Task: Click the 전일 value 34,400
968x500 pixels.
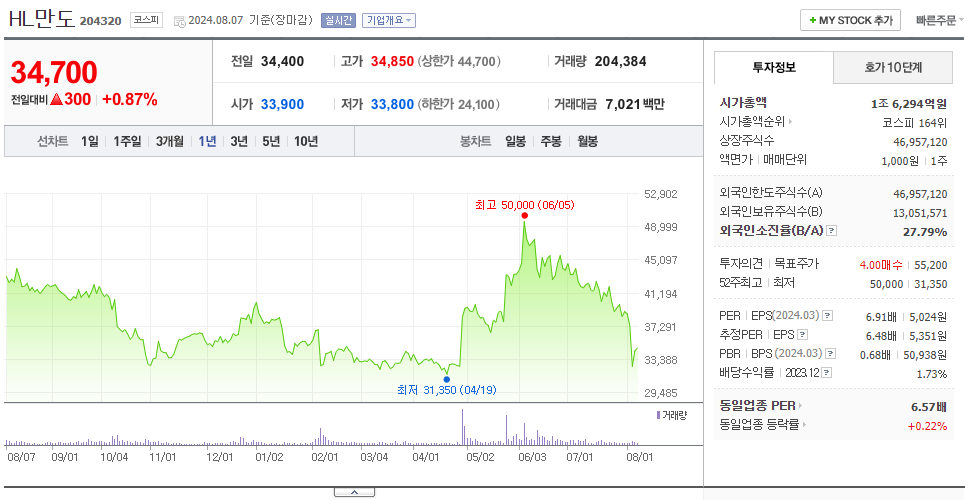Action: [282, 61]
